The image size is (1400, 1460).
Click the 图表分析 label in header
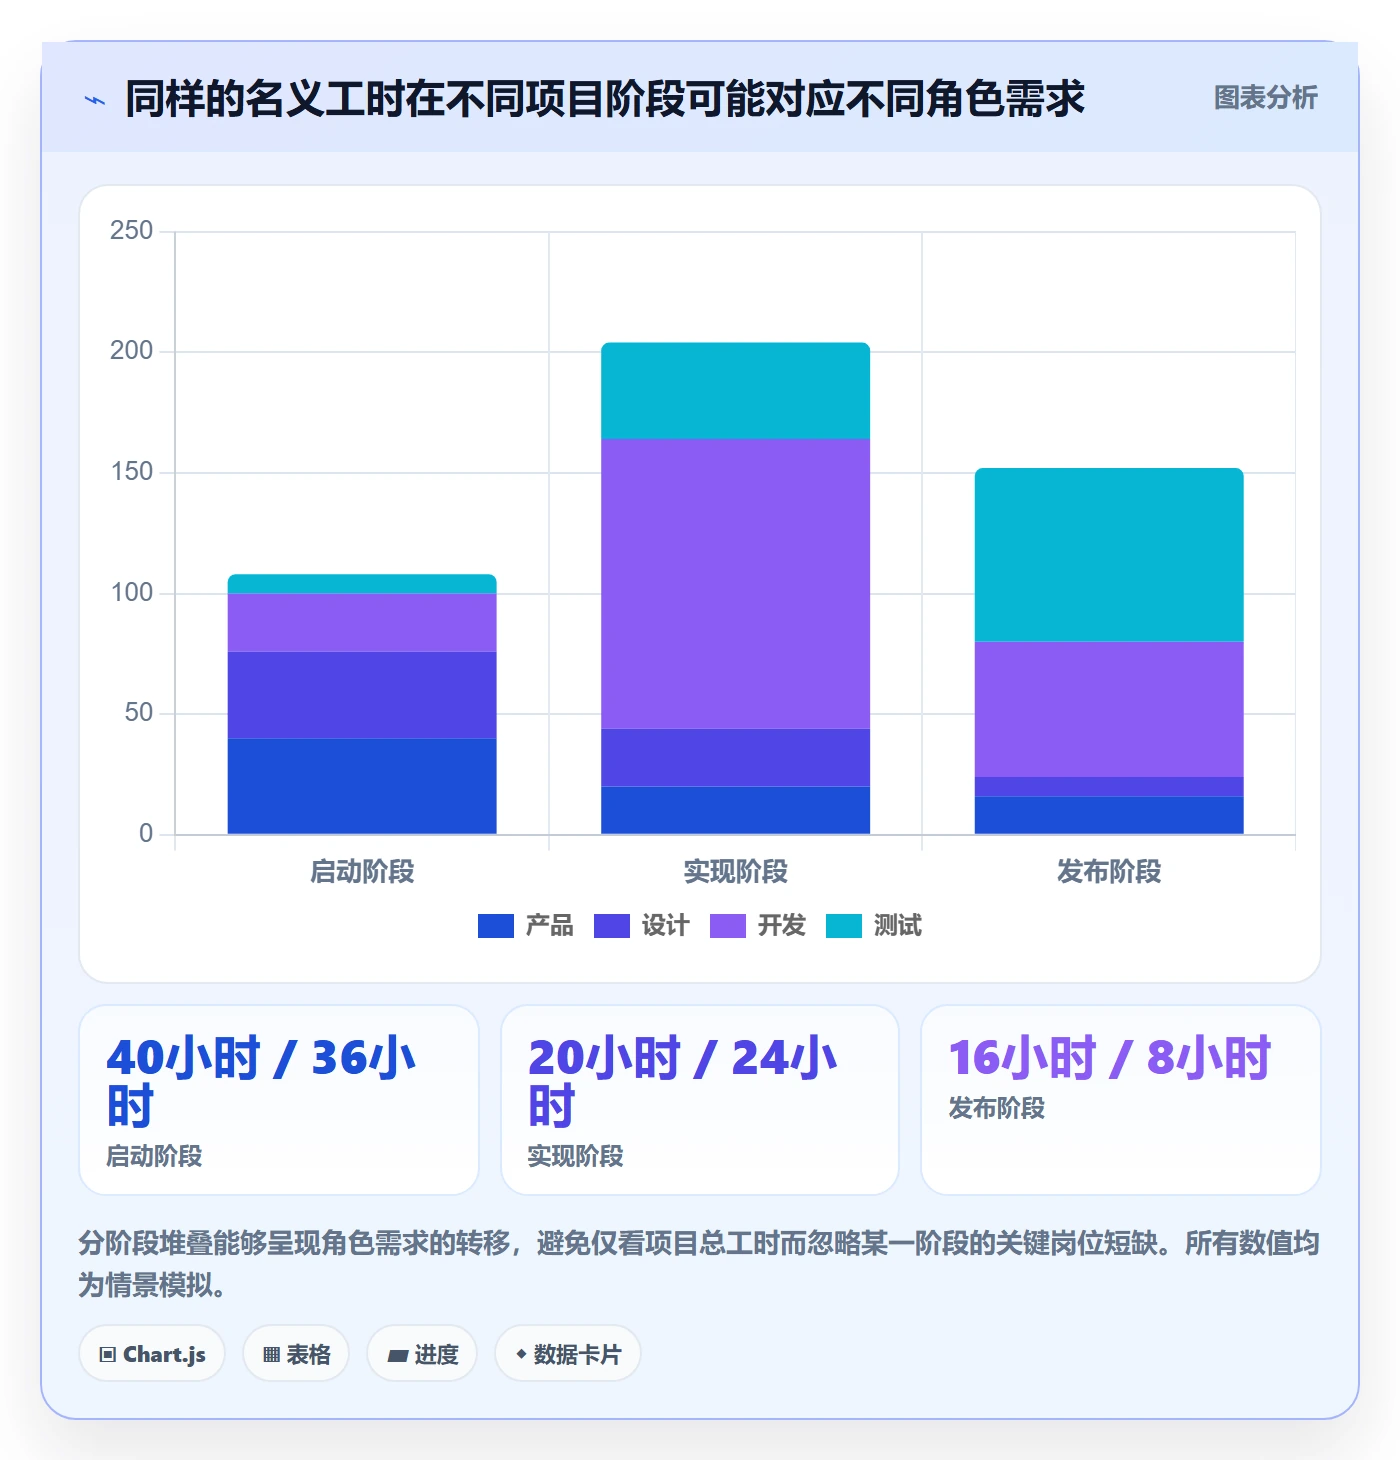[x=1265, y=98]
